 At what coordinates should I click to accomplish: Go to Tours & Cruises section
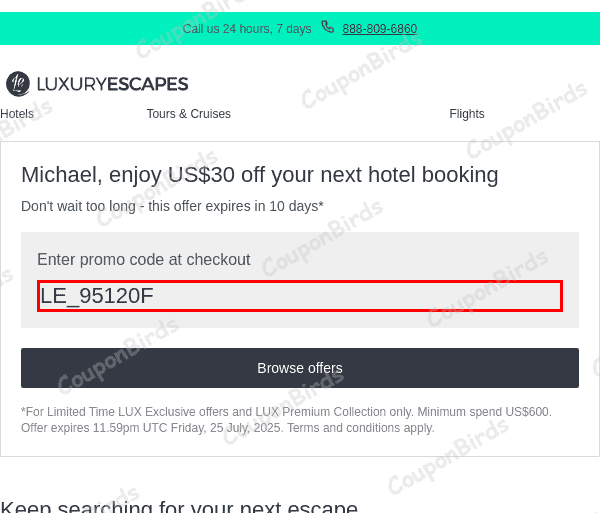point(188,114)
